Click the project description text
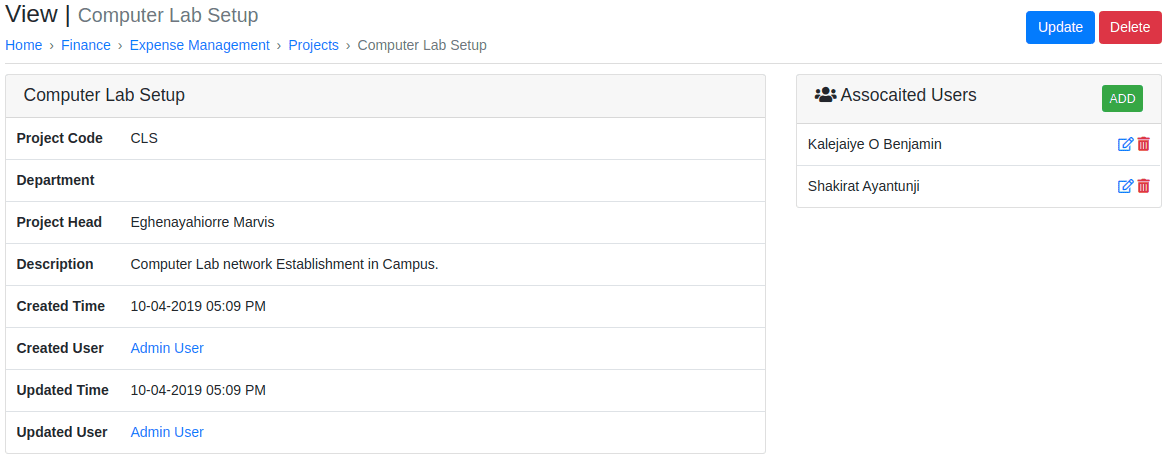This screenshot has height=459, width=1167. [284, 264]
